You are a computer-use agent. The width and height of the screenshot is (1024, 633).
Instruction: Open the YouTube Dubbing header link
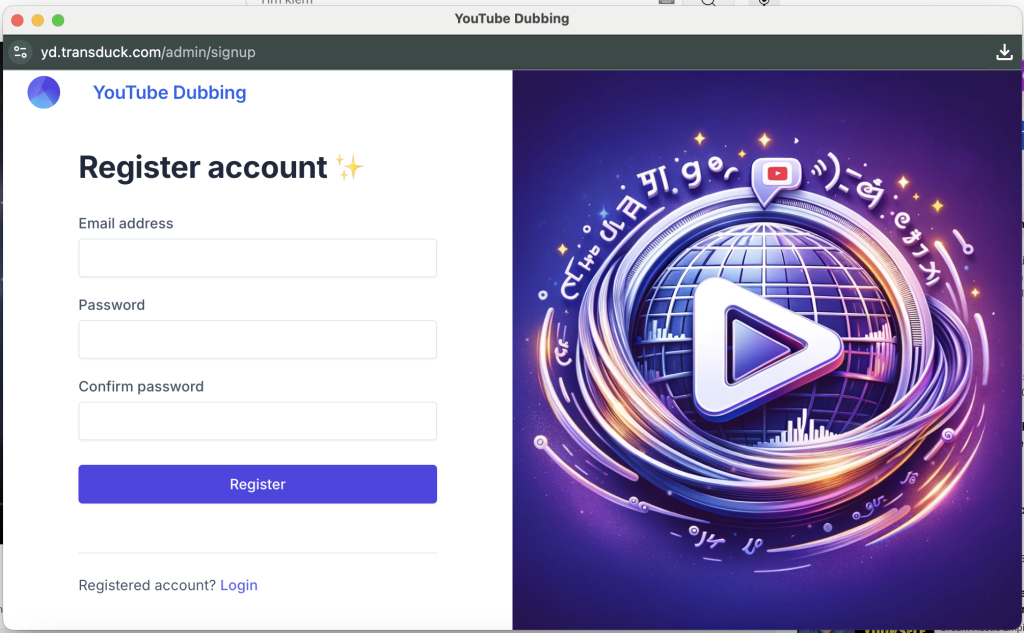pyautogui.click(x=170, y=93)
